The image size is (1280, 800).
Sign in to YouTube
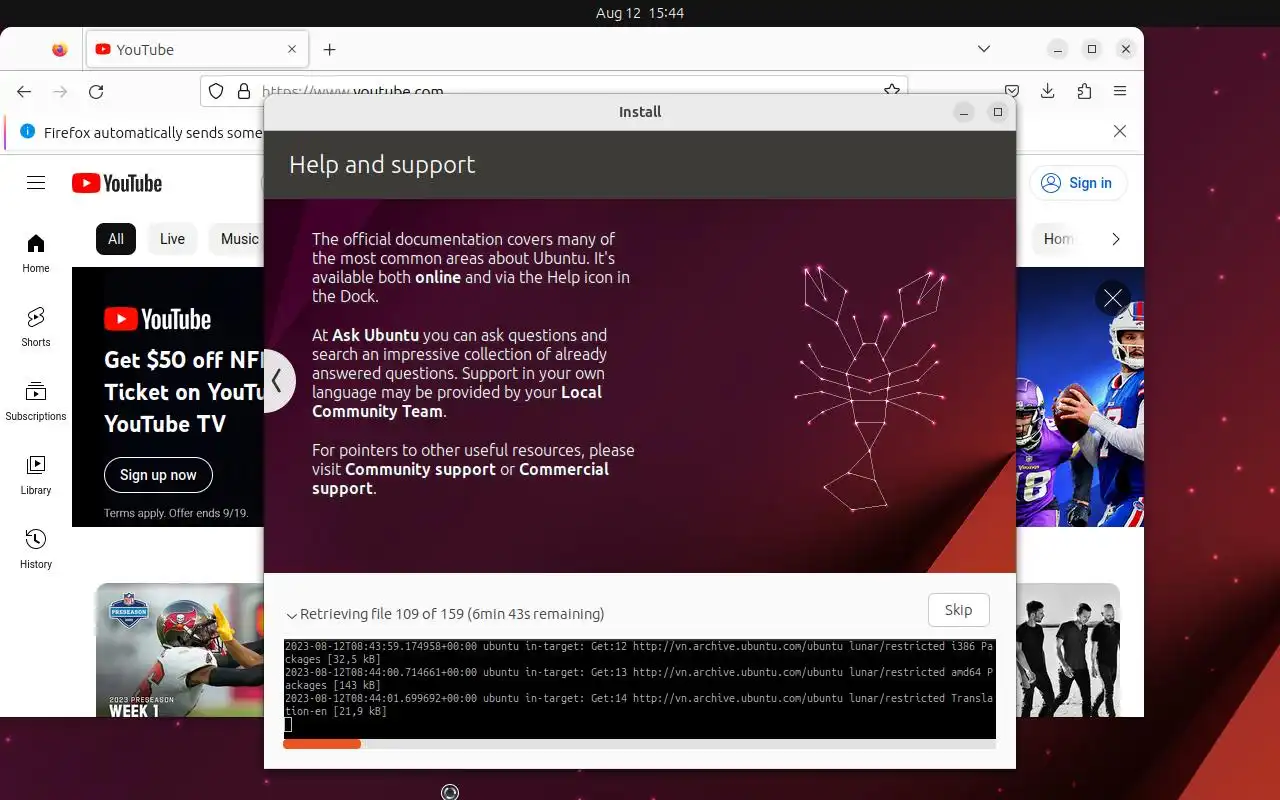click(1078, 183)
